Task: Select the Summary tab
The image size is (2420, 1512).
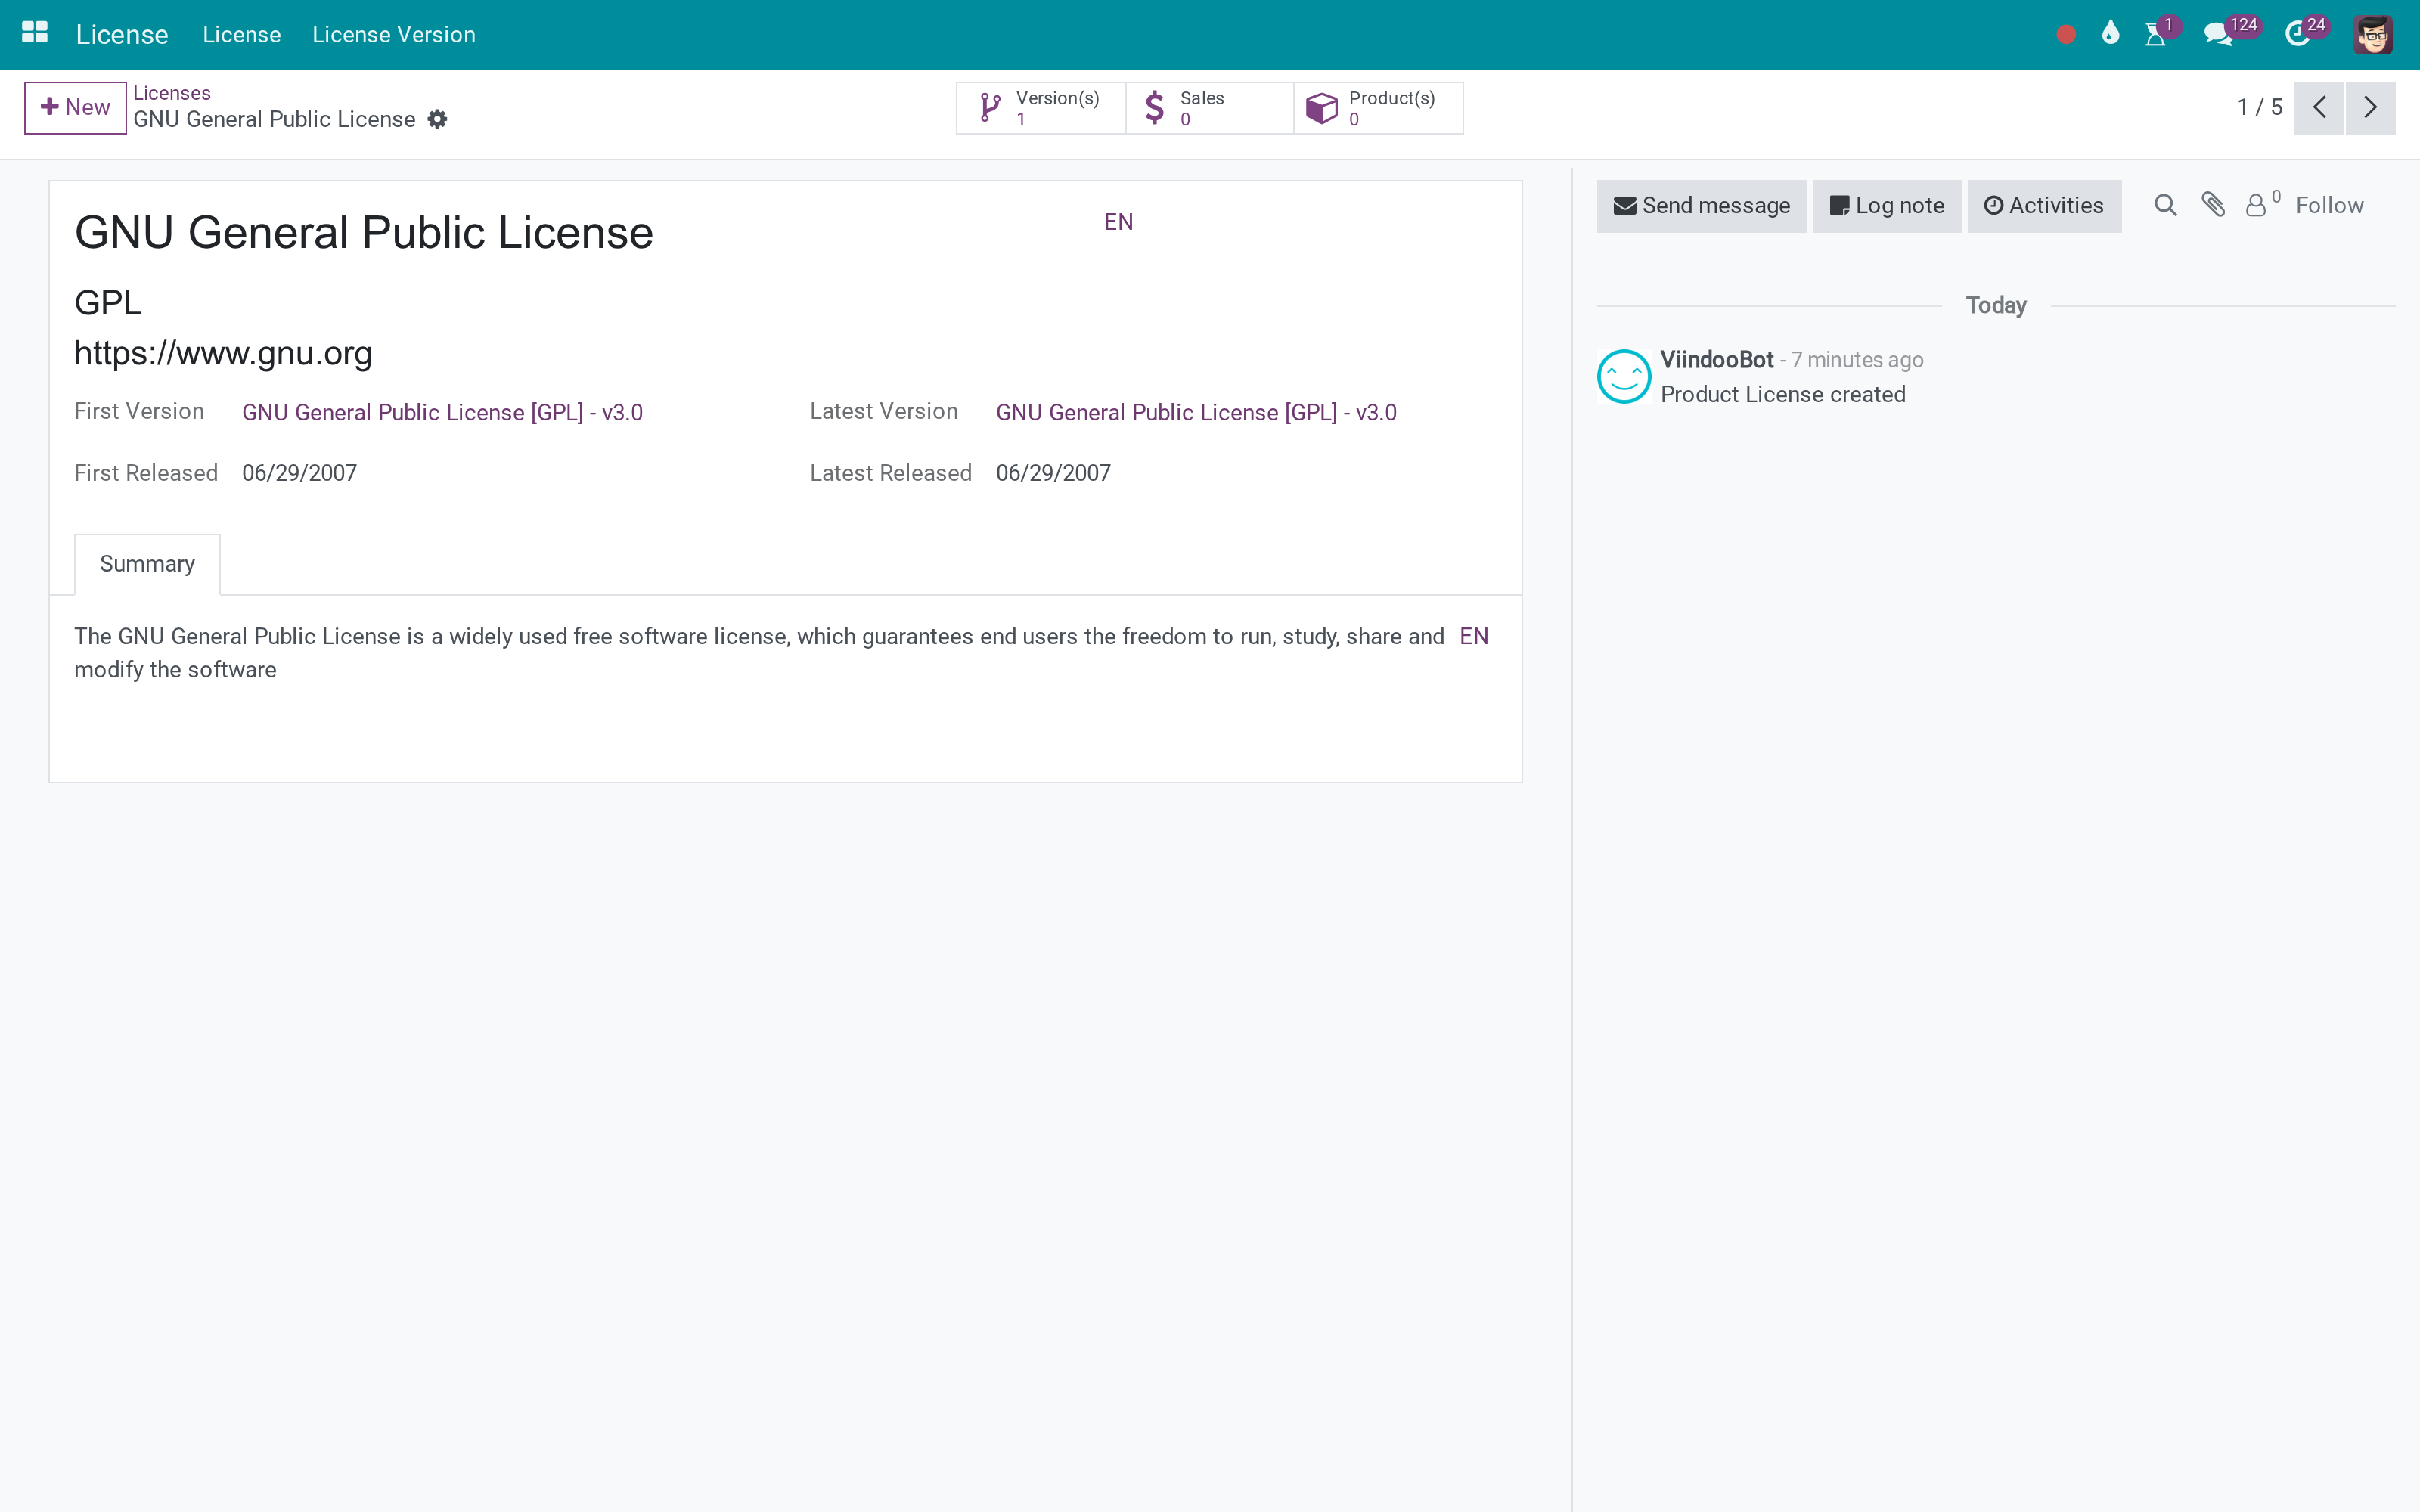Action: [147, 564]
